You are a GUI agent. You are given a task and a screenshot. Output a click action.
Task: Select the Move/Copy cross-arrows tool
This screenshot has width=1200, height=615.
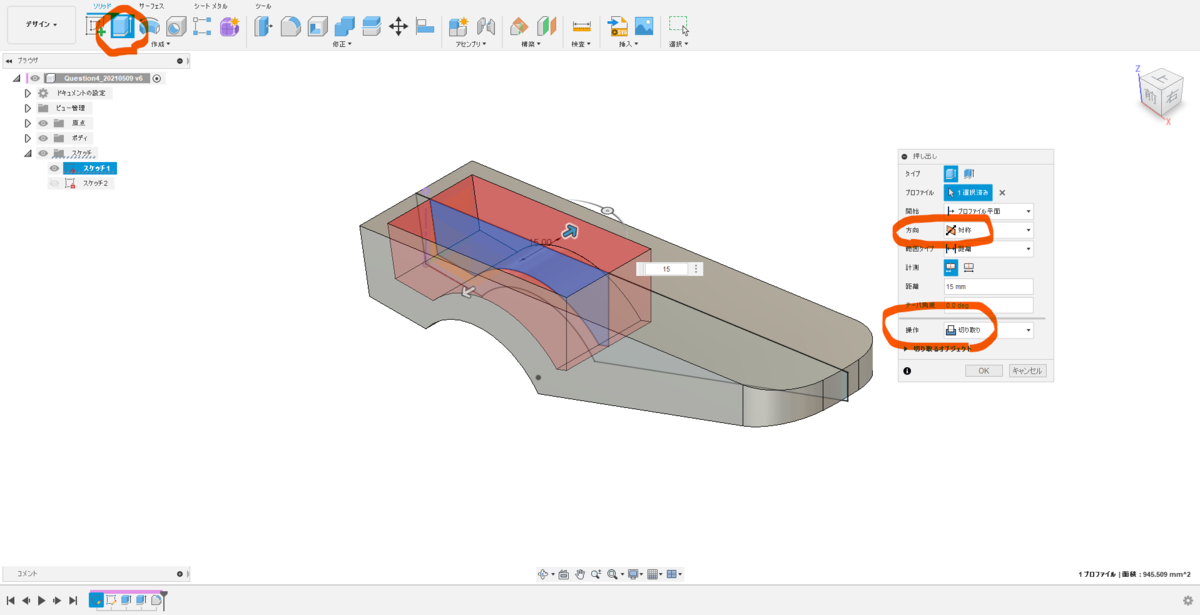coord(398,27)
